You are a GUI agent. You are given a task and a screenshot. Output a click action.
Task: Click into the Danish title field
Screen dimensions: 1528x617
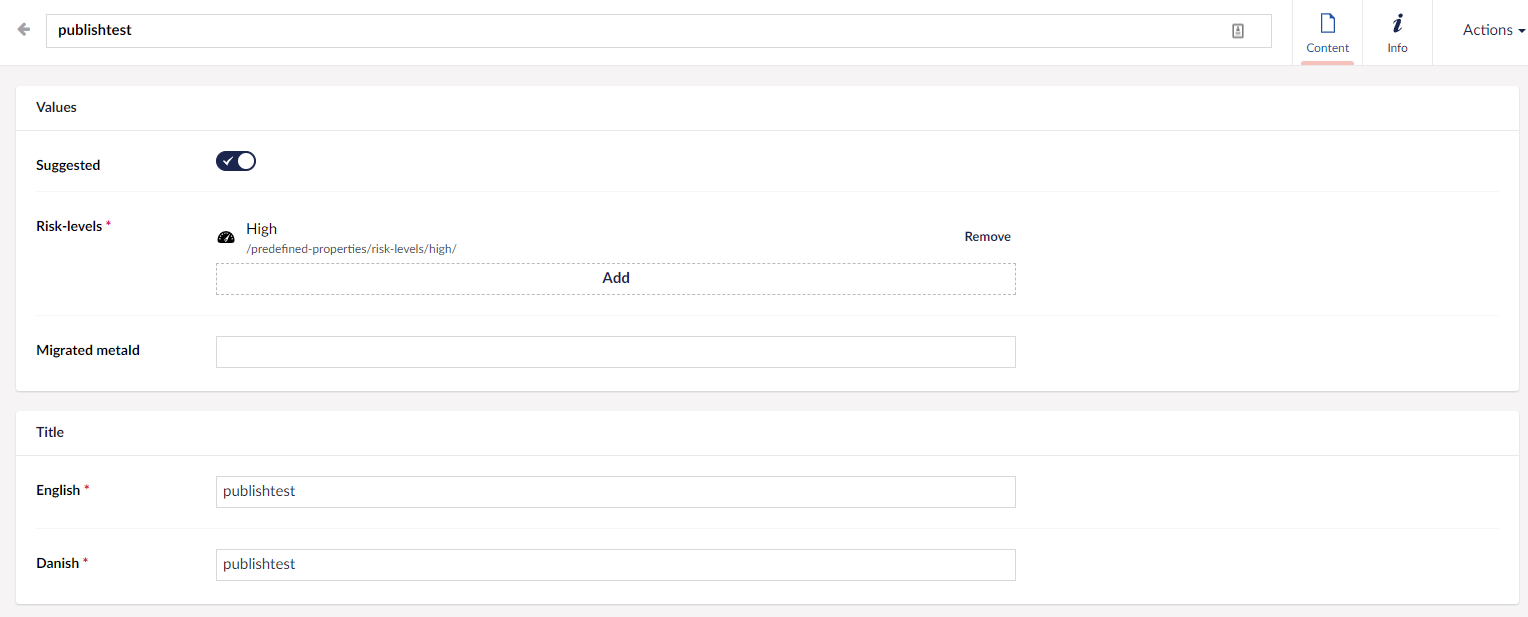click(x=615, y=565)
